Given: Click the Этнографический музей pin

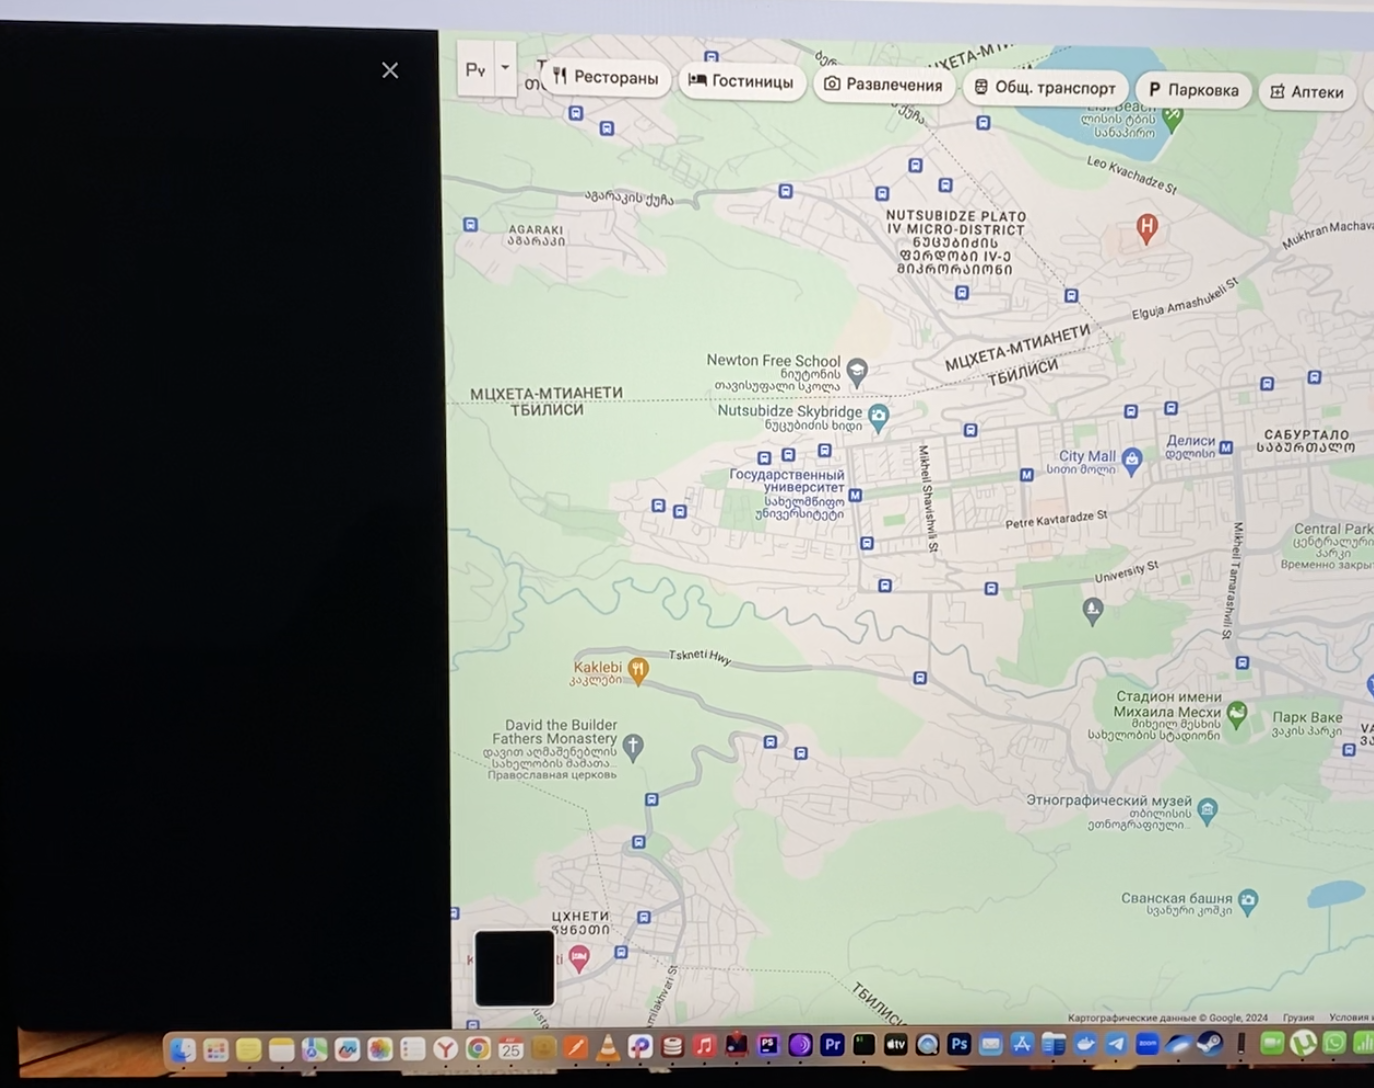Looking at the screenshot, I should point(1207,810).
